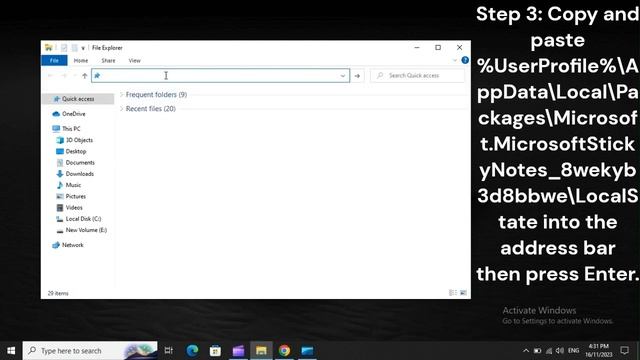Switch to large icons view in status bar
The image size is (640, 360).
click(x=463, y=293)
